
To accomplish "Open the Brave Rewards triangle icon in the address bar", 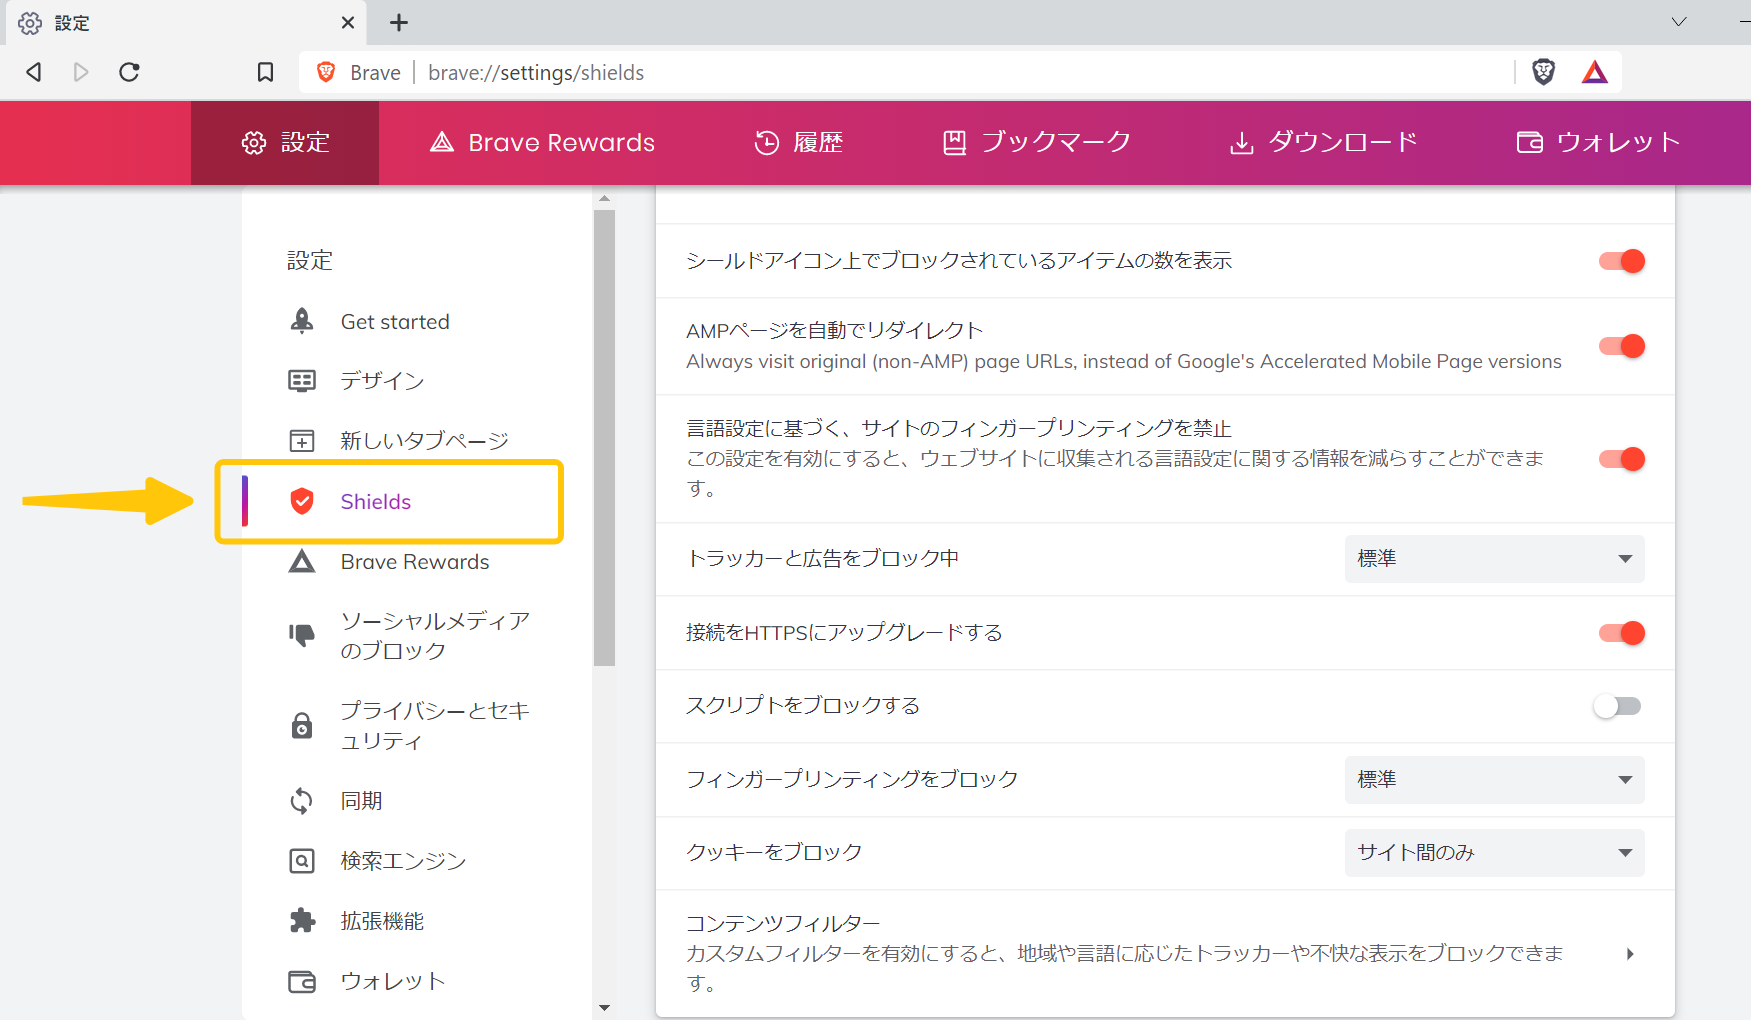I will click(x=1595, y=72).
